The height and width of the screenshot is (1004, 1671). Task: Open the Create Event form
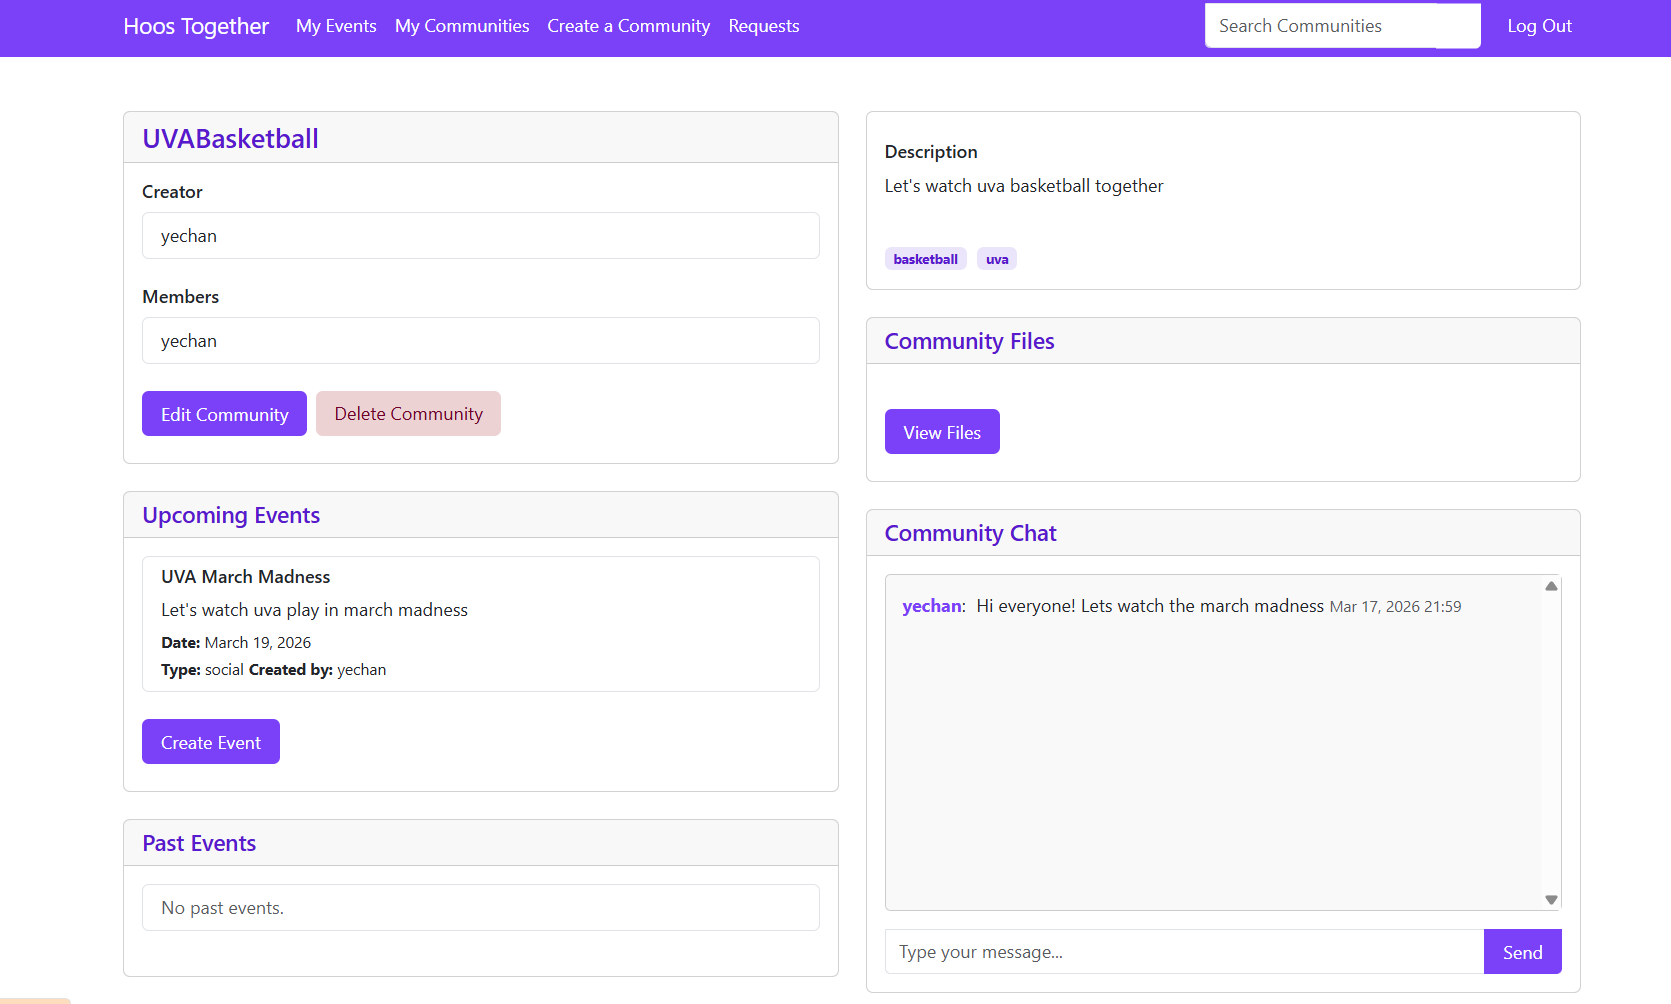pyautogui.click(x=210, y=741)
